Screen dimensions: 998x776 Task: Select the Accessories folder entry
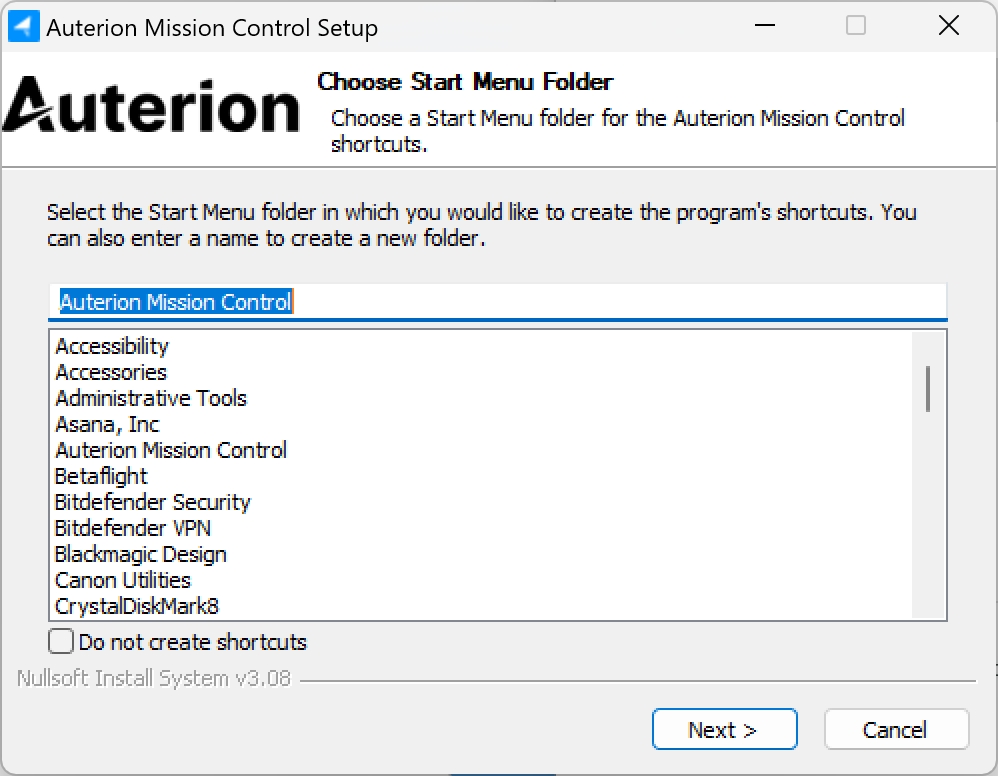(111, 373)
